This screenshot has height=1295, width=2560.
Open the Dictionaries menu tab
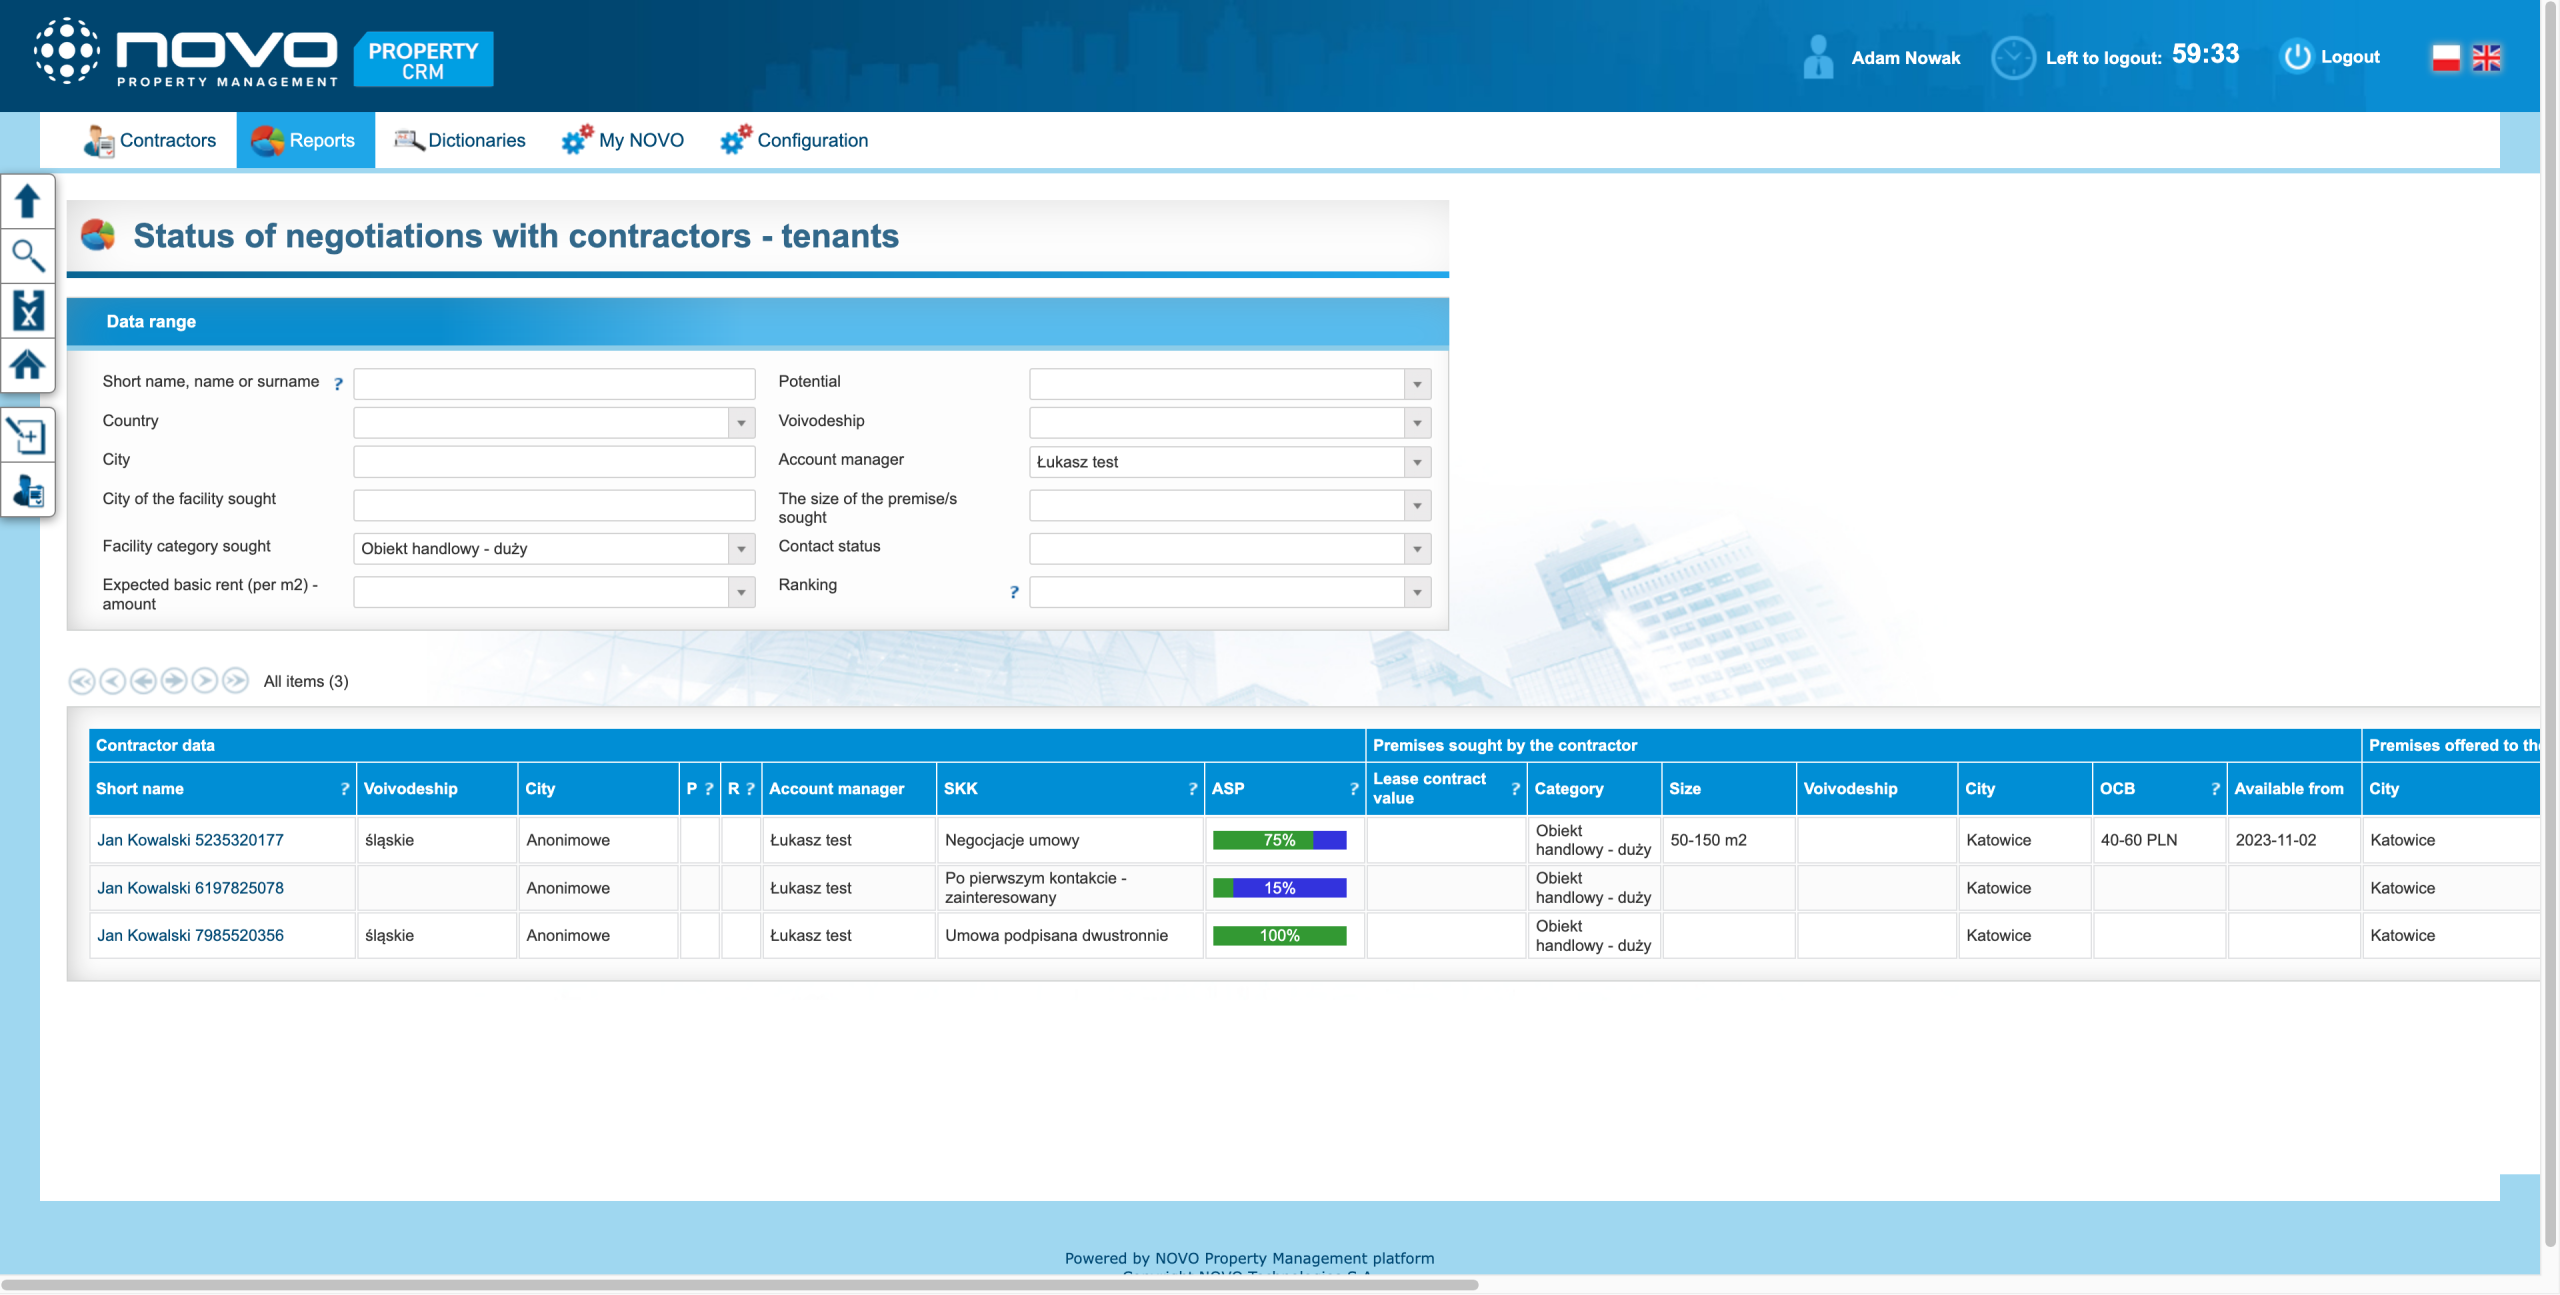(x=460, y=140)
